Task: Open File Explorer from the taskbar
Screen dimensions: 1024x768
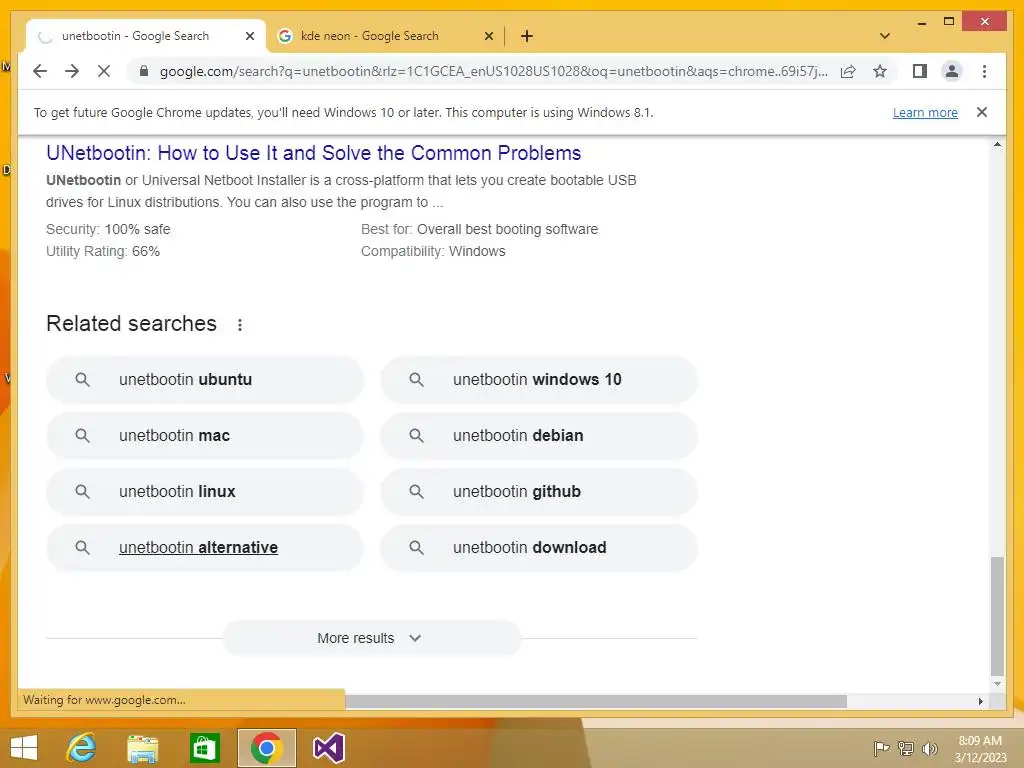Action: [142, 748]
